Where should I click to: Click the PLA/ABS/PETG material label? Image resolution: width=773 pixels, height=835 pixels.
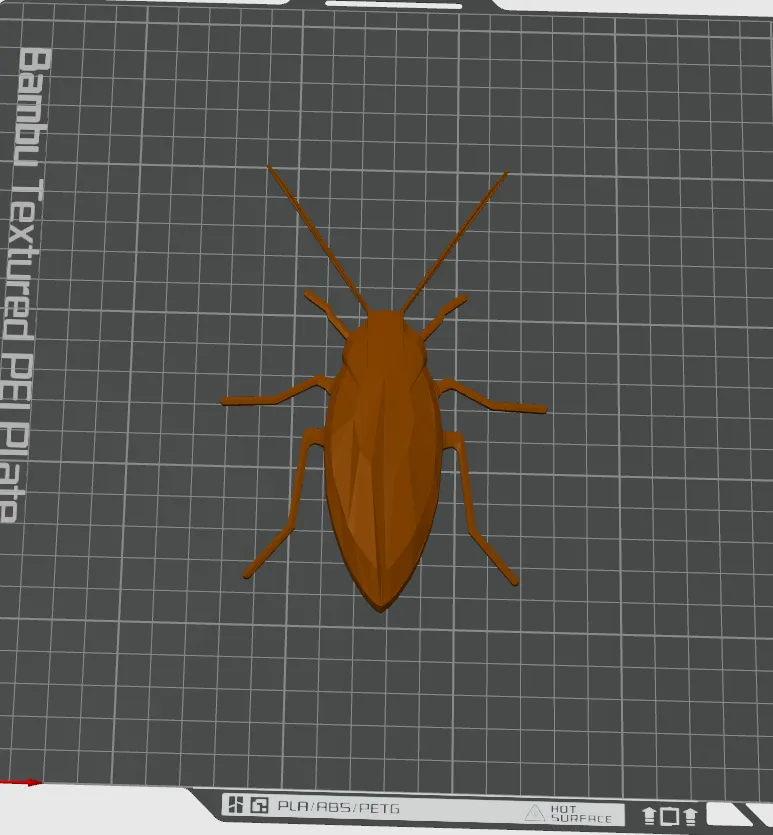coord(325,805)
